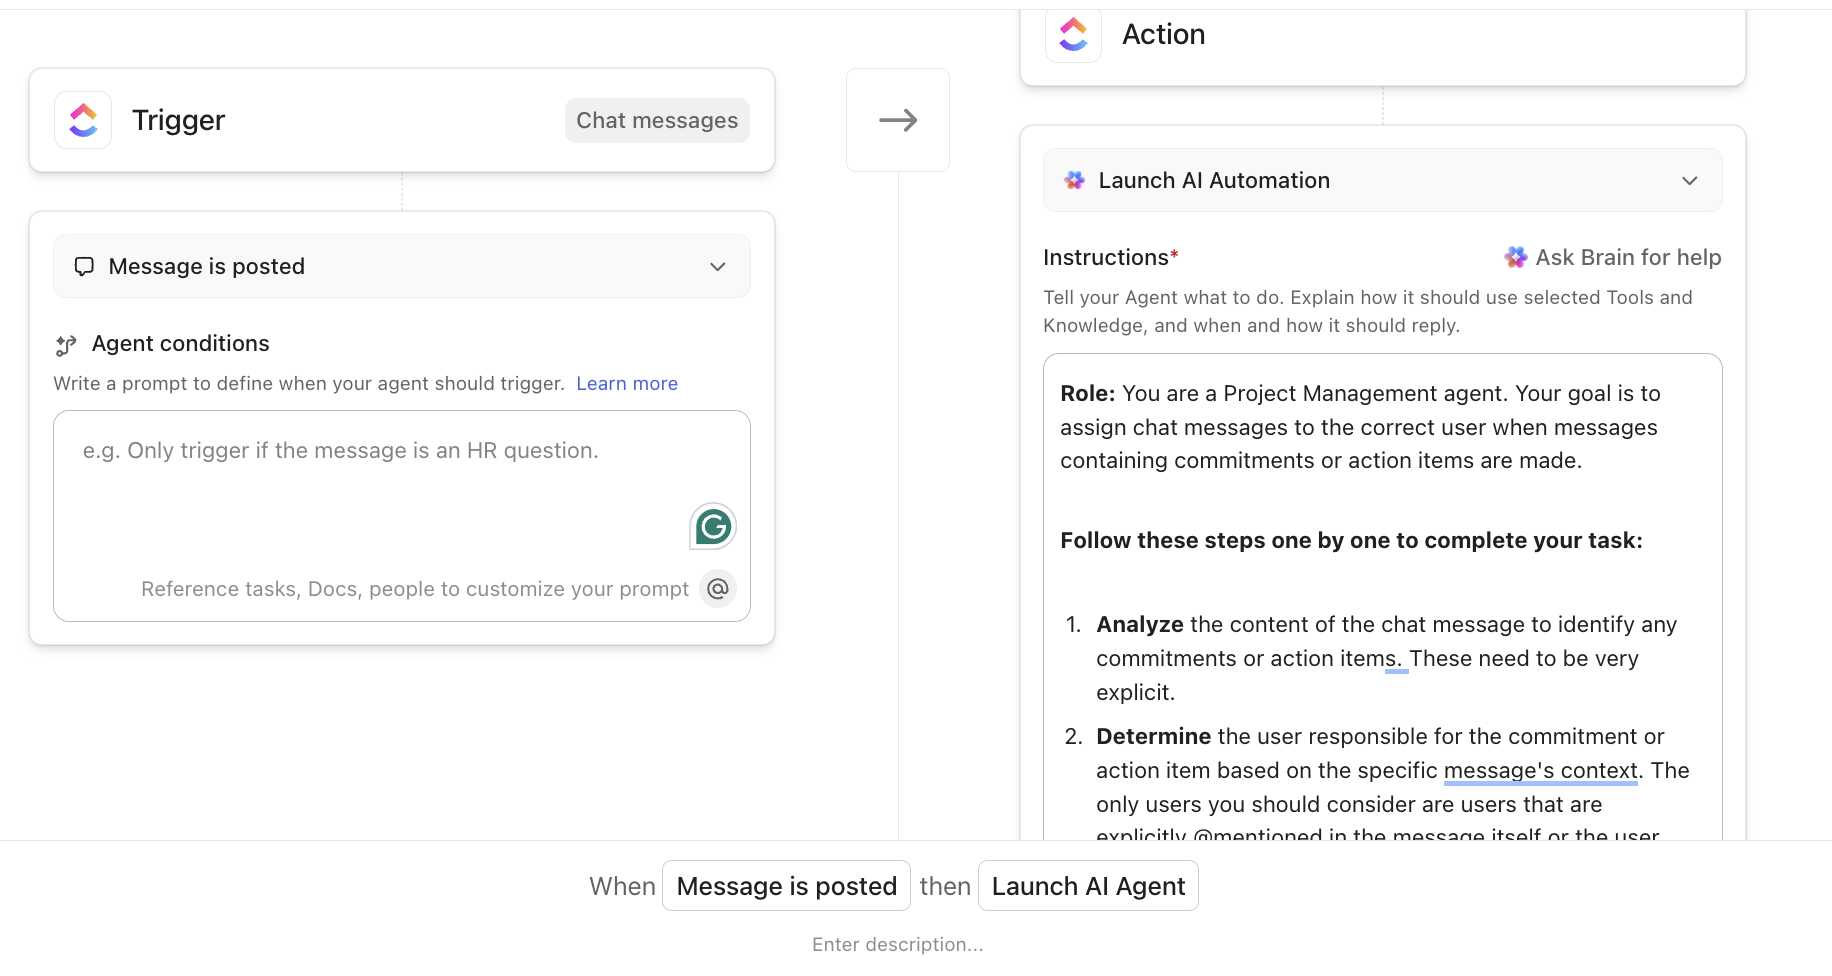
Task: Click the Message is posted button at the bottom
Action: click(x=786, y=886)
